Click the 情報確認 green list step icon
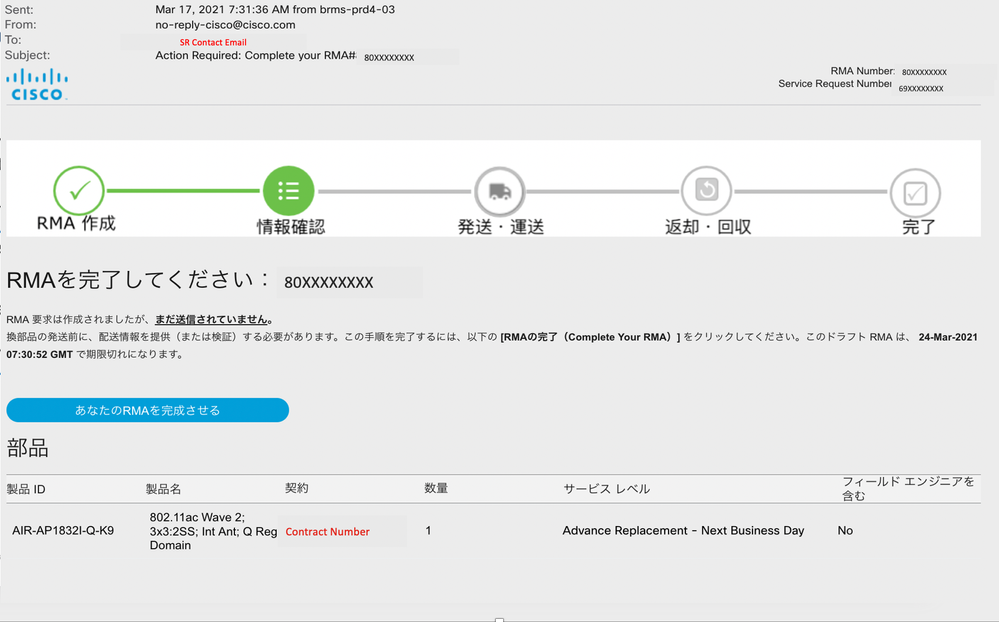Screen dimensions: 999x622 point(289,191)
